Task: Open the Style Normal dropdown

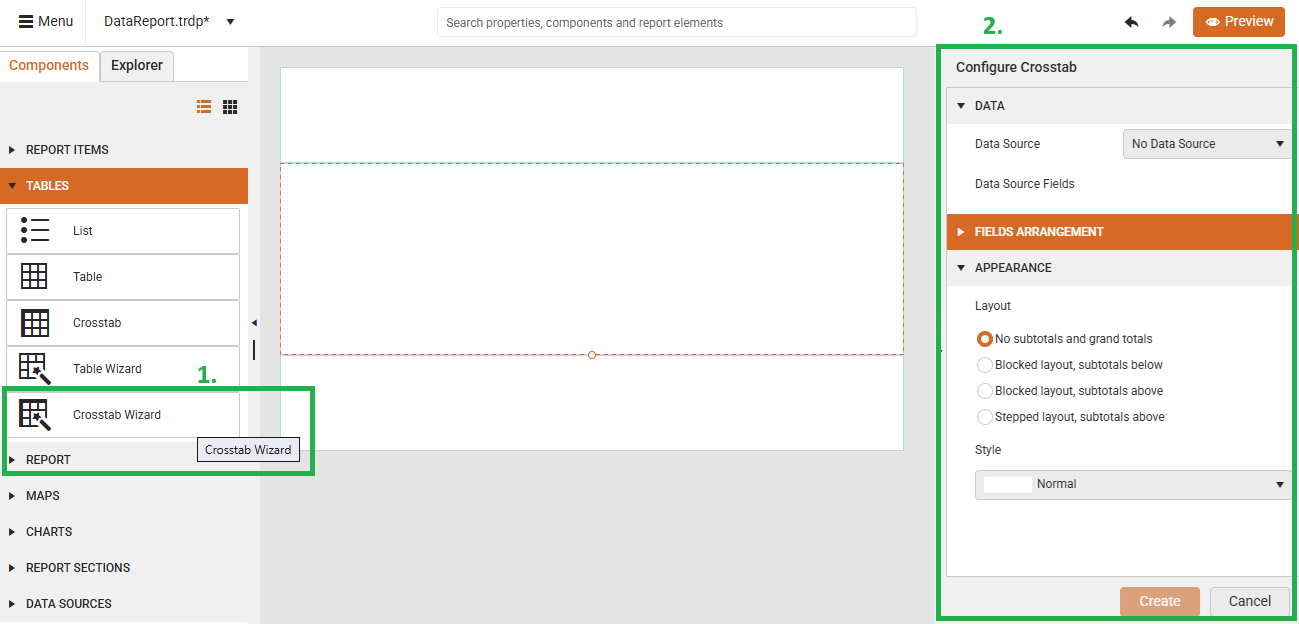Action: tap(1133, 484)
